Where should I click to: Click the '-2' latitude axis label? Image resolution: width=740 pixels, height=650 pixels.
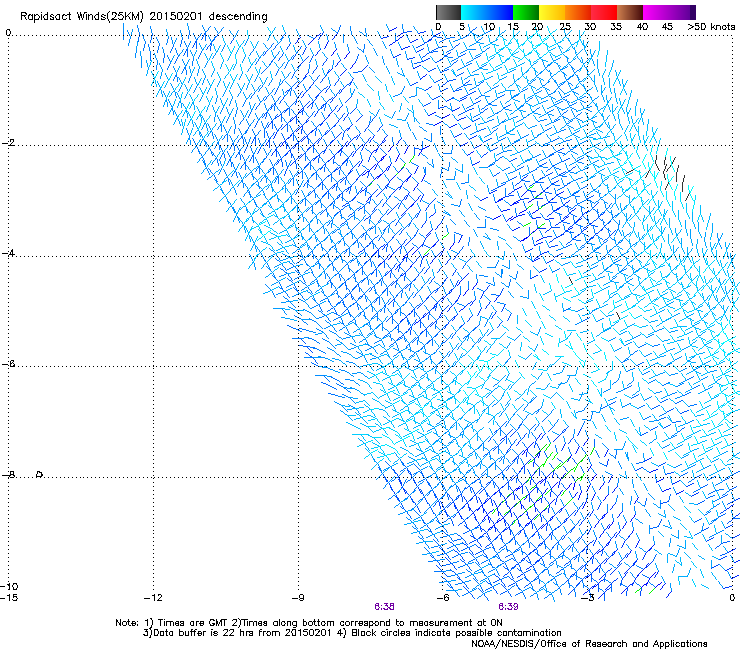8,143
